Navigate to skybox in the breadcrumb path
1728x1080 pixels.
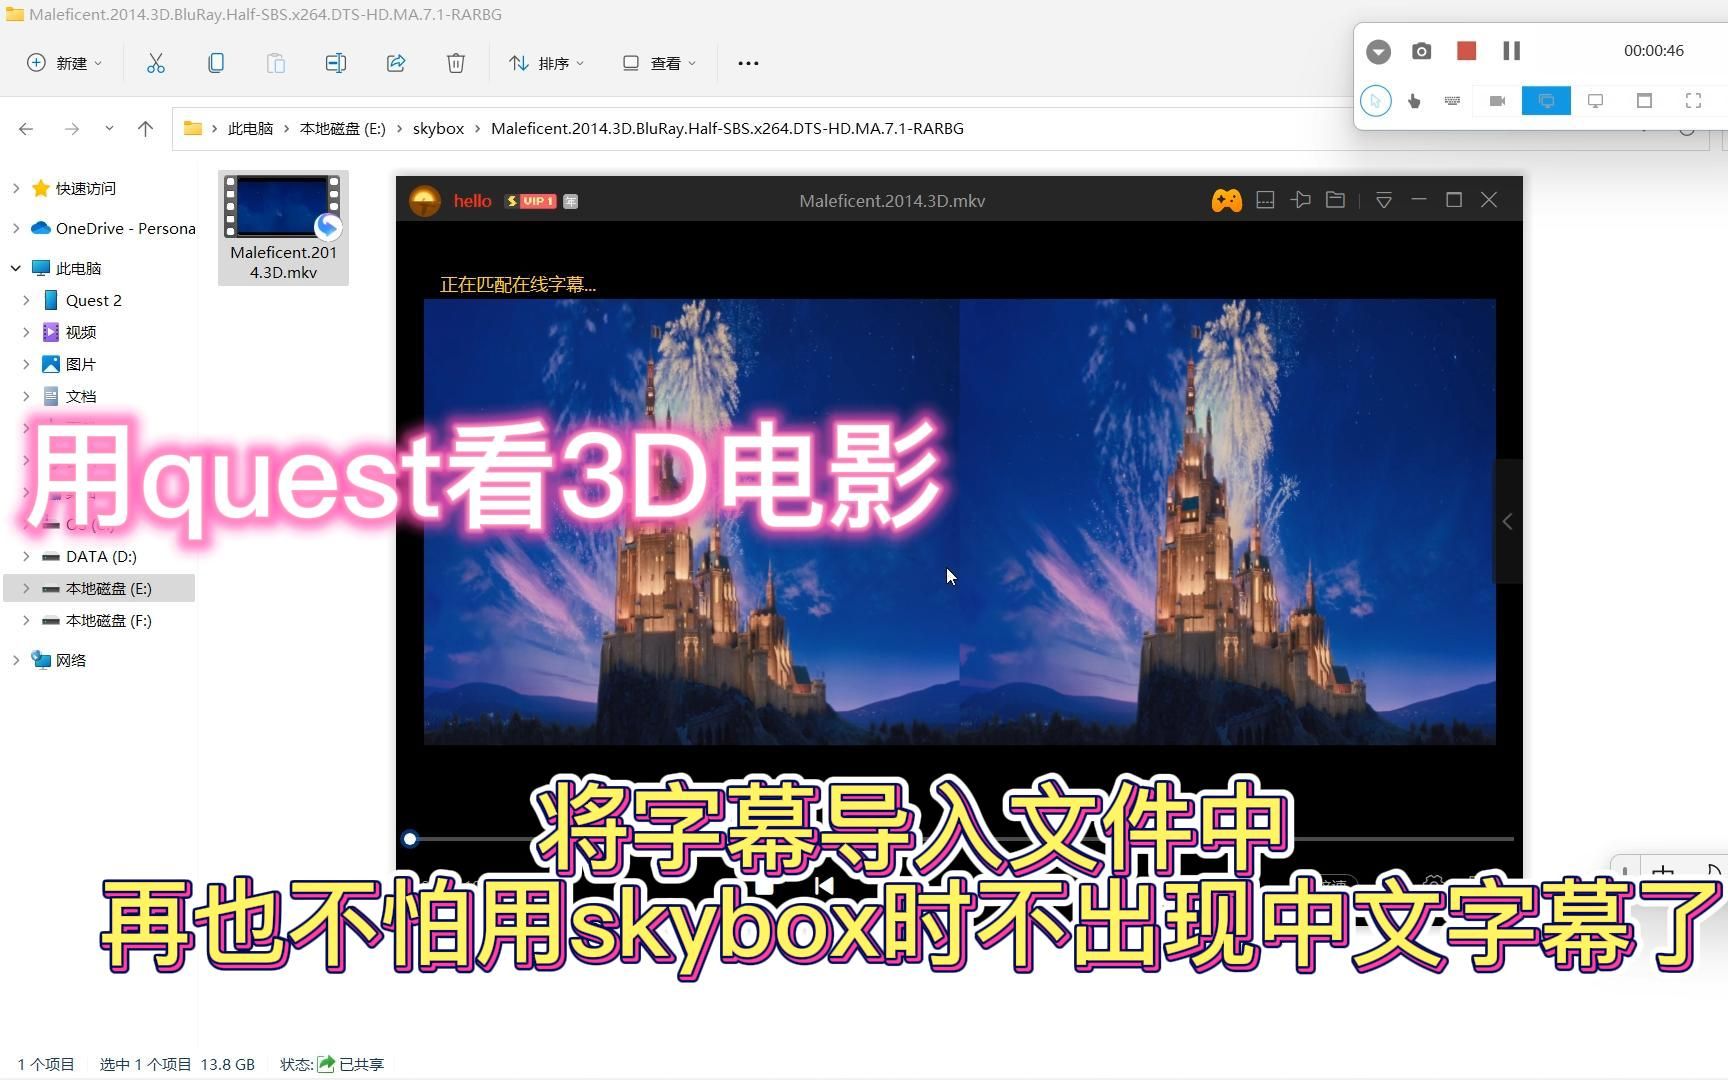tap(438, 128)
